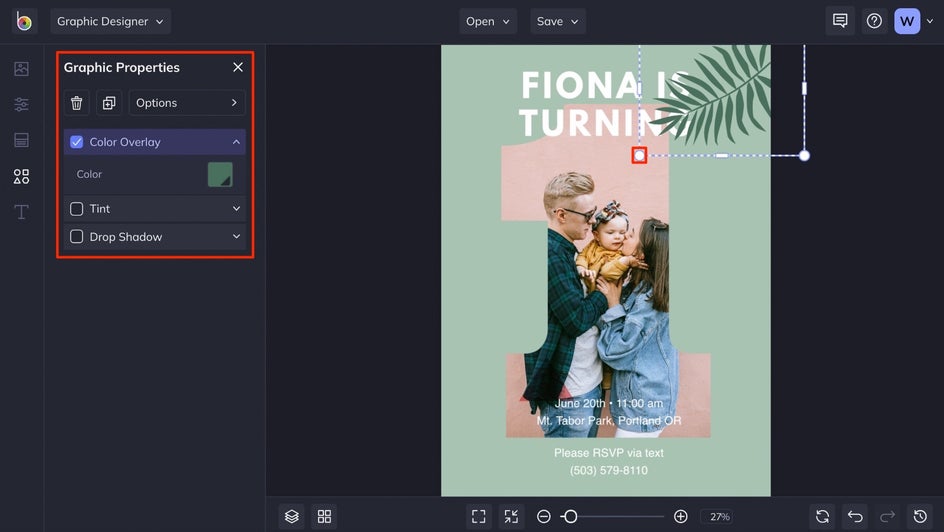Screen dimensions: 944x532
Task: Expand the Drop Shadow section chevron
Action: 236,237
